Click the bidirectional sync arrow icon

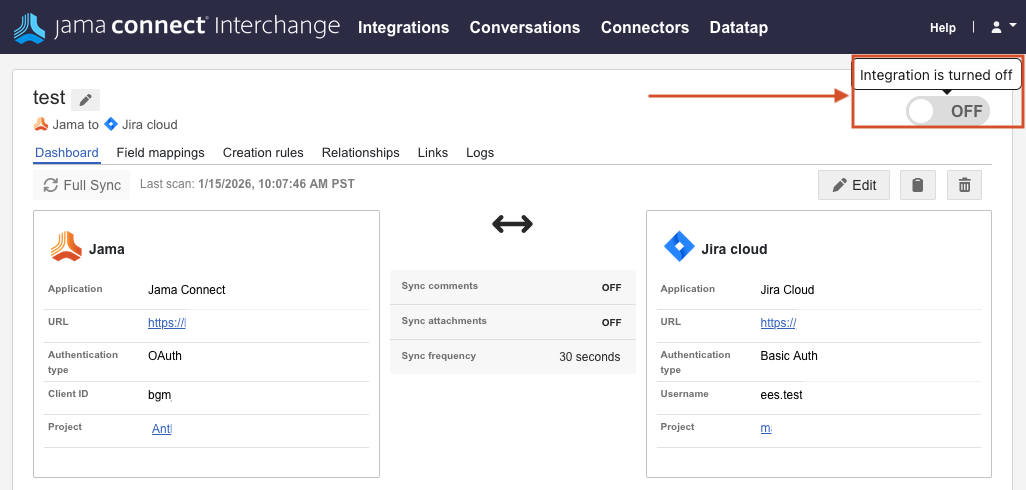pyautogui.click(x=512, y=224)
